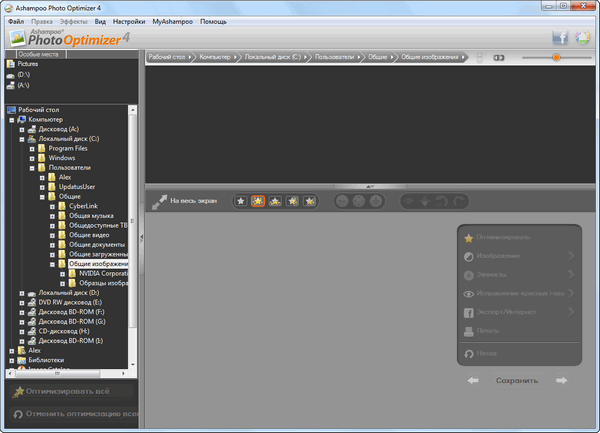Viewport: 600px width, 433px height.
Task: Go to next image with right arrow
Action: tap(561, 380)
